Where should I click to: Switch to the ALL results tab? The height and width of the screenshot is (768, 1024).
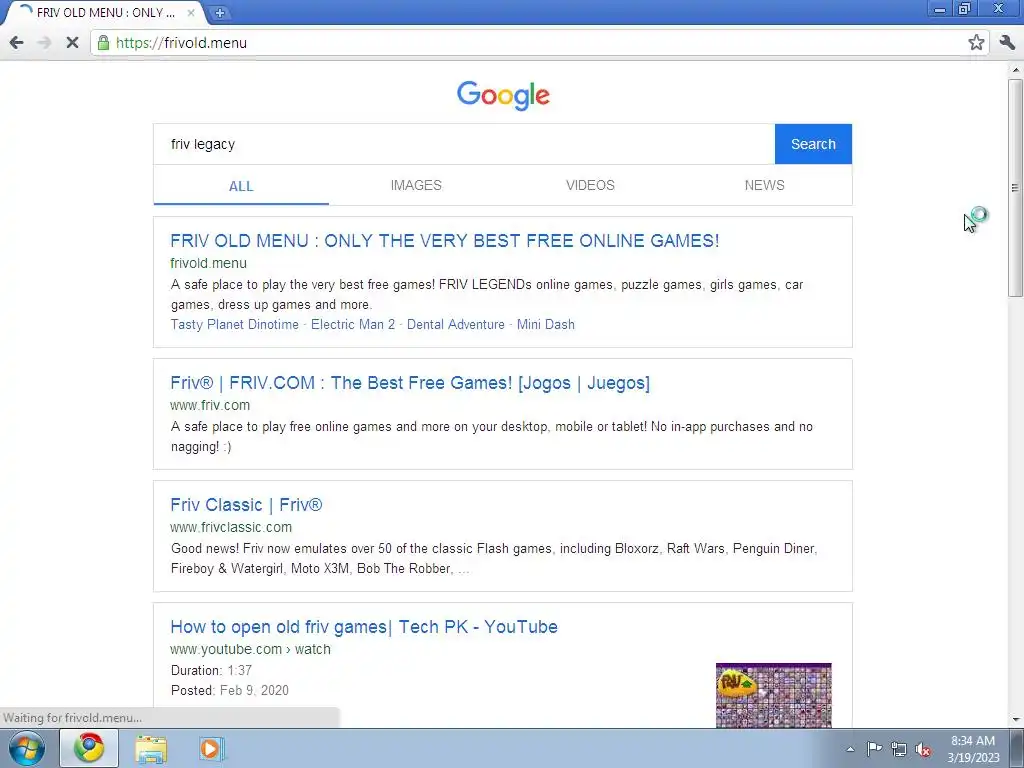pyautogui.click(x=241, y=186)
